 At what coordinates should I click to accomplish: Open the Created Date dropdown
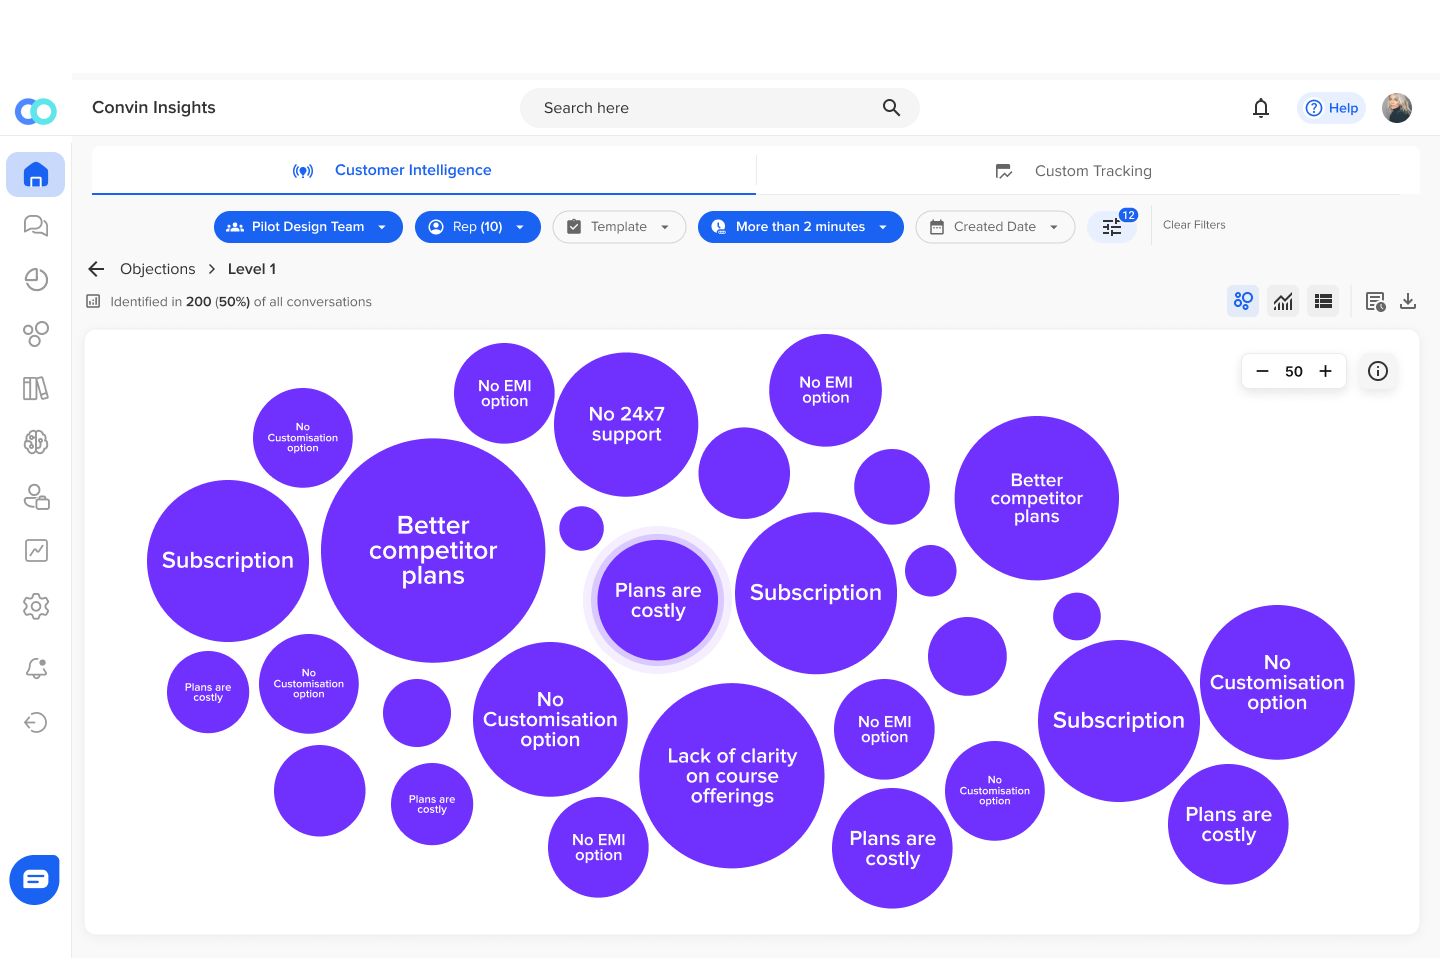[x=995, y=226]
